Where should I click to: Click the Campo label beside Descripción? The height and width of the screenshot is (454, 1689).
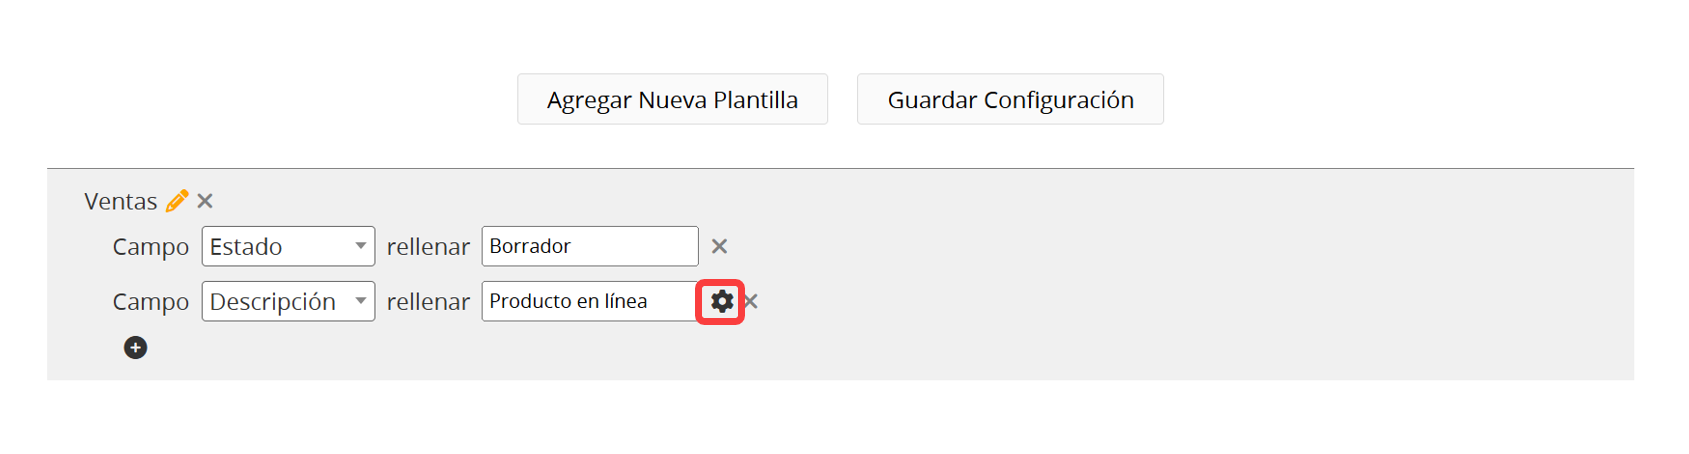150,302
